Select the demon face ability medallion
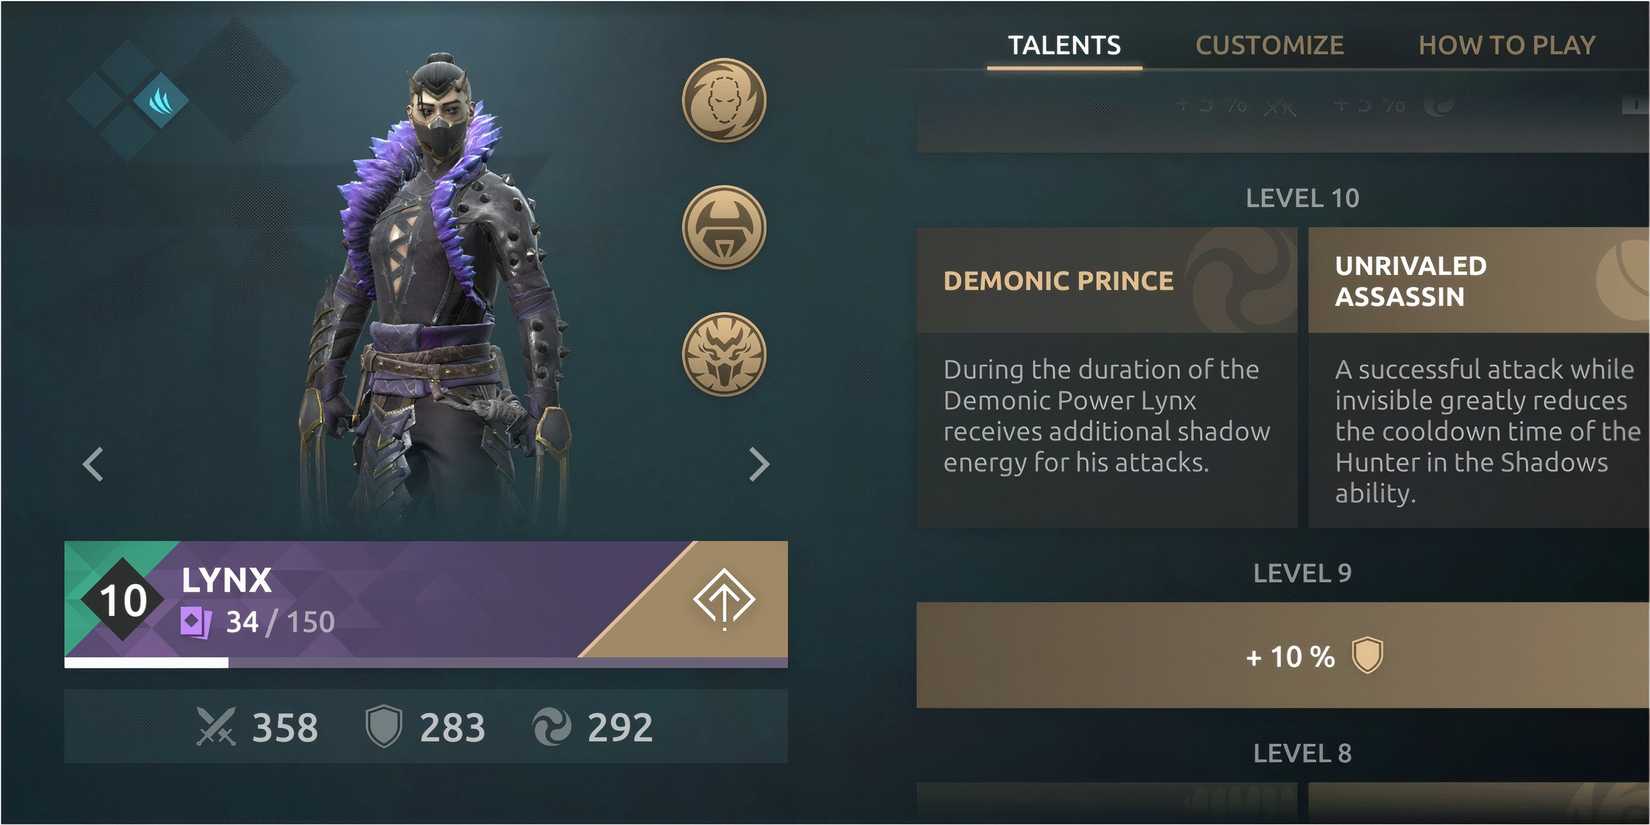Screen dimensions: 1650x825 724,354
